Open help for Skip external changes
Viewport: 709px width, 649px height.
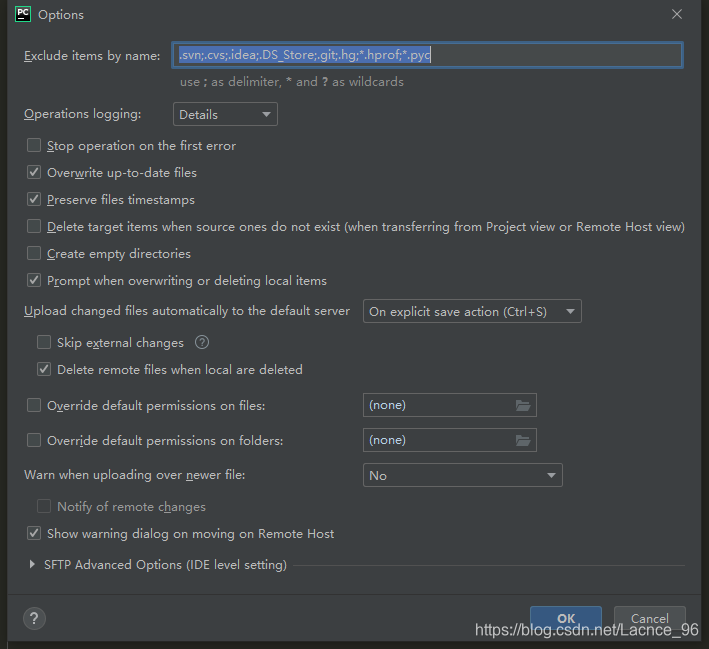pyautogui.click(x=202, y=342)
